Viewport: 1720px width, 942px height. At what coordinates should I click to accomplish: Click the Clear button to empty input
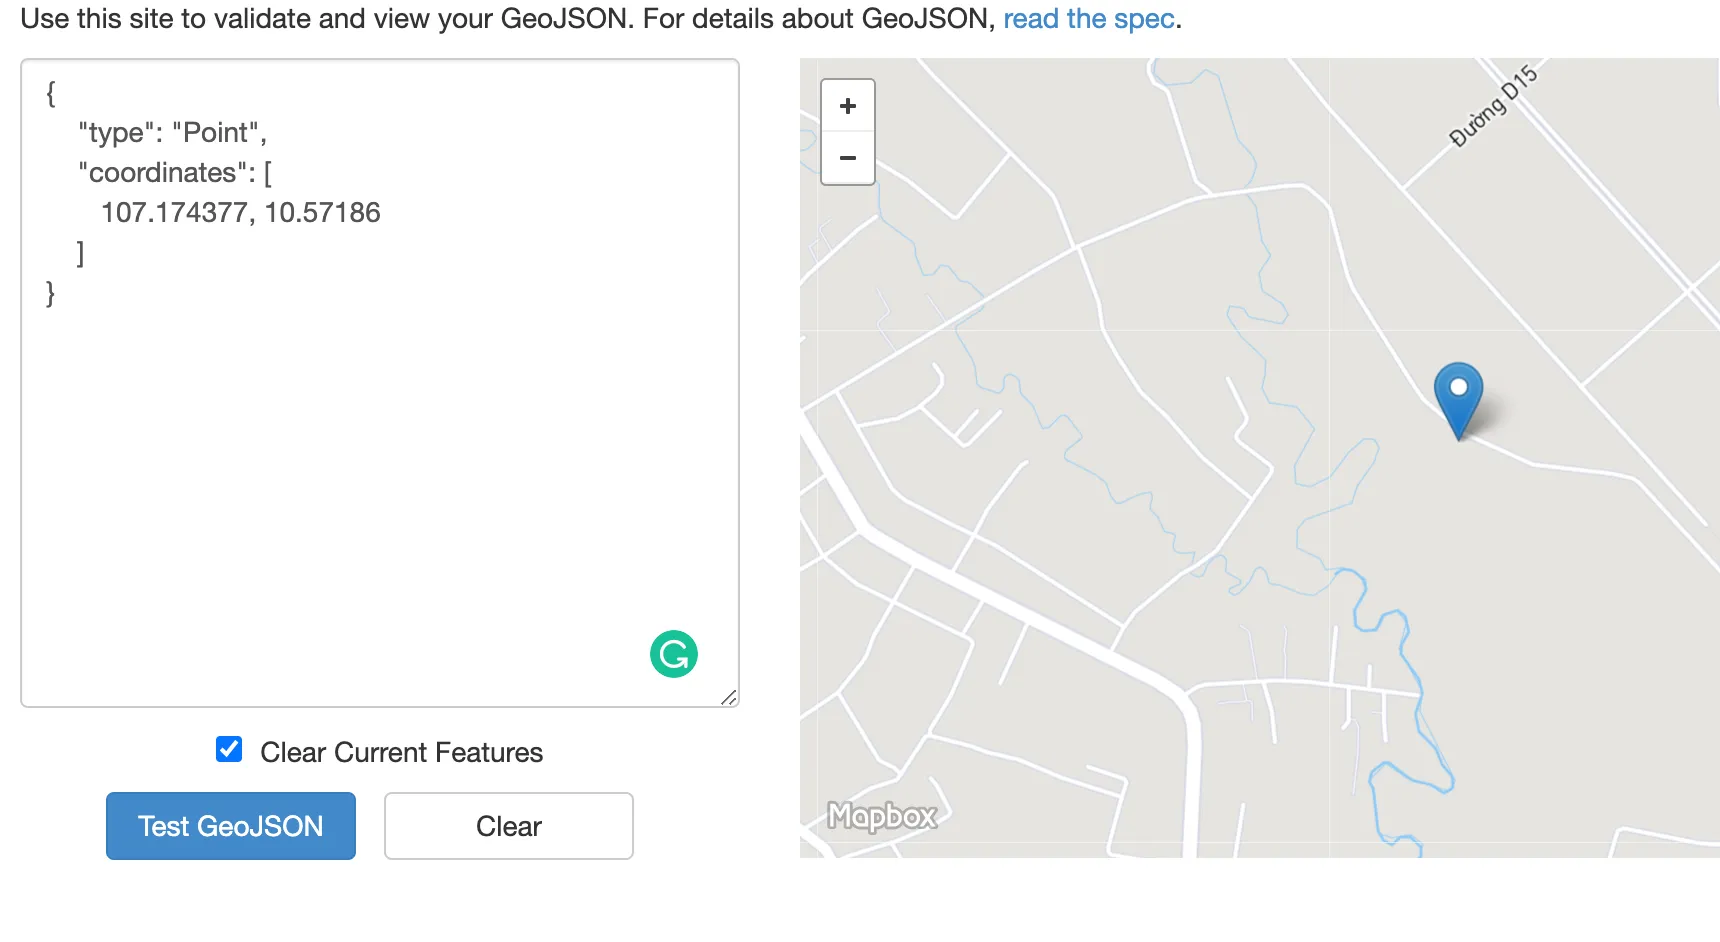(508, 826)
